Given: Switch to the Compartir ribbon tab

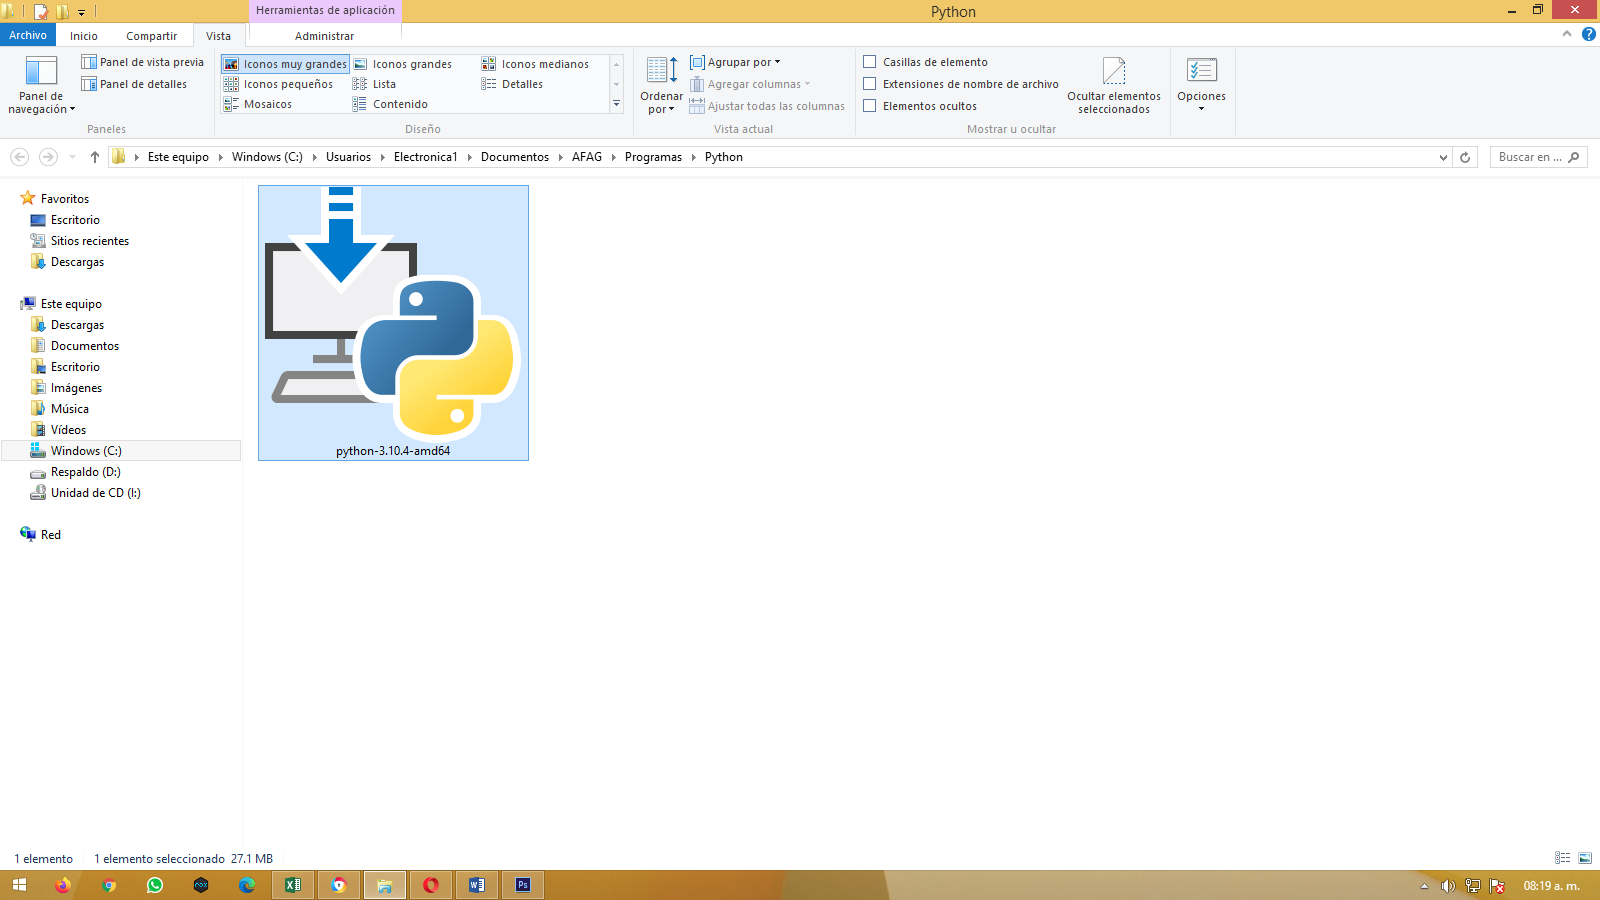Looking at the screenshot, I should tap(151, 36).
